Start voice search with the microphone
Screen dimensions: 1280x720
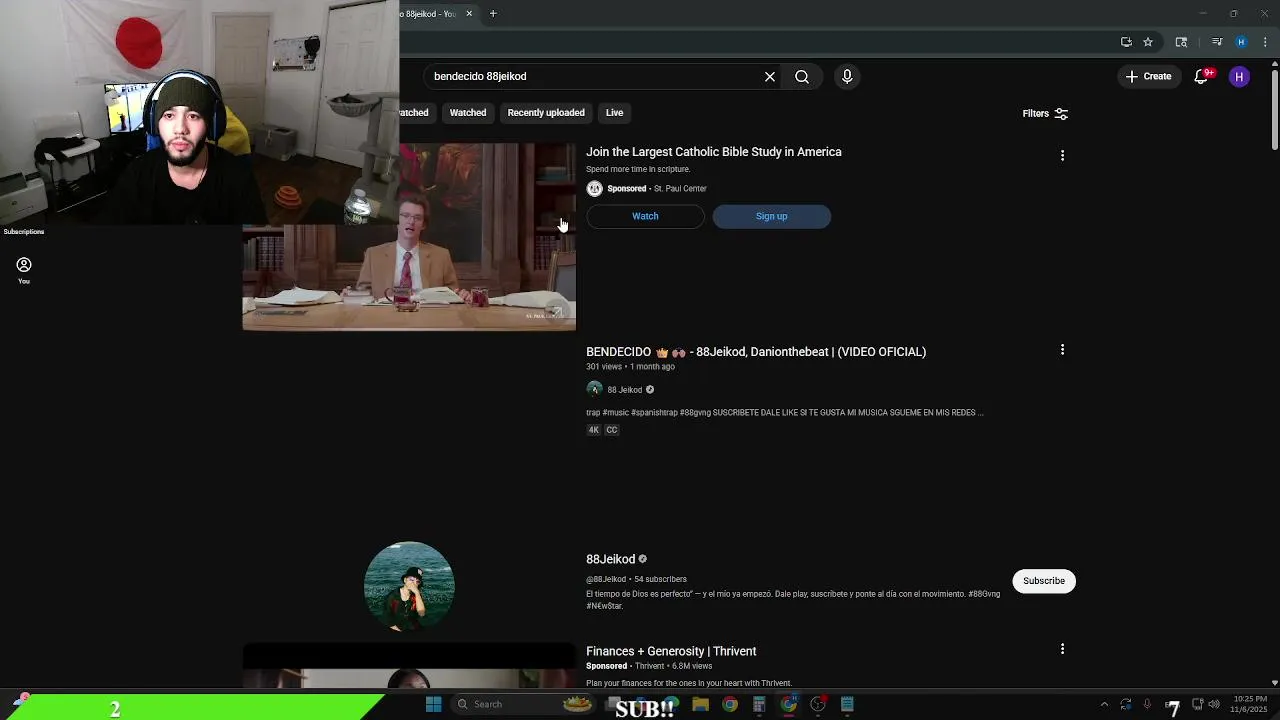click(x=847, y=76)
